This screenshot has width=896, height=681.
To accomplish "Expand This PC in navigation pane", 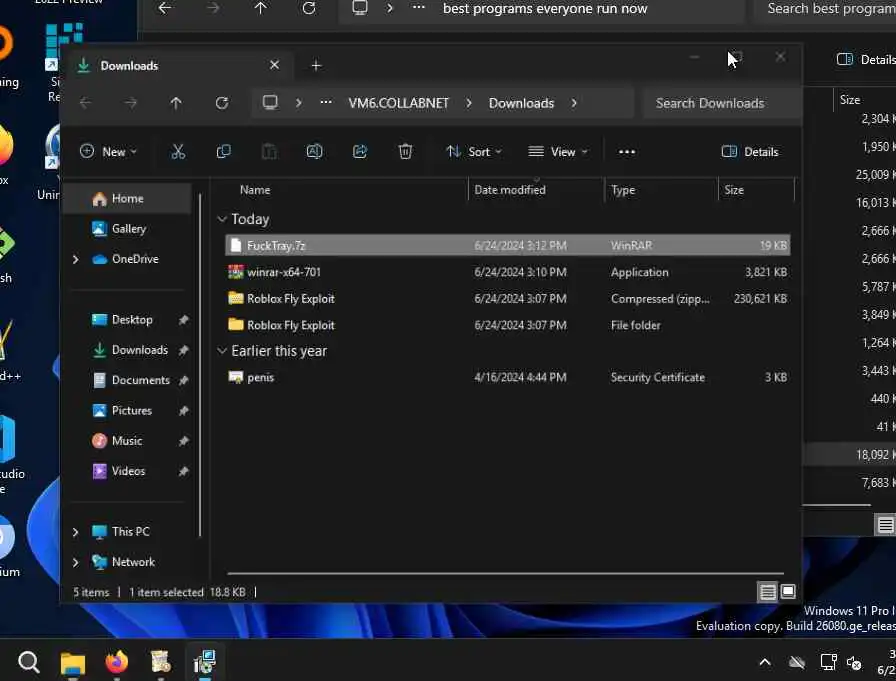I will pos(75,532).
